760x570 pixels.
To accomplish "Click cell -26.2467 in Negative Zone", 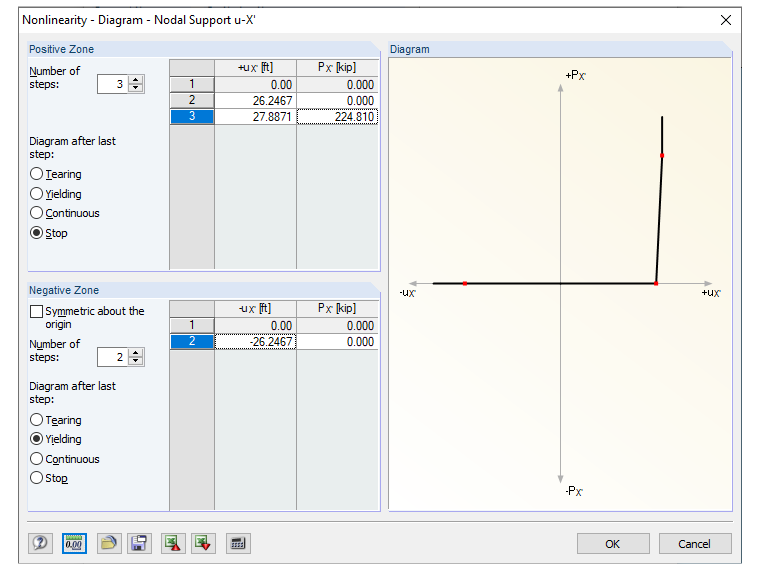I will pyautogui.click(x=255, y=341).
